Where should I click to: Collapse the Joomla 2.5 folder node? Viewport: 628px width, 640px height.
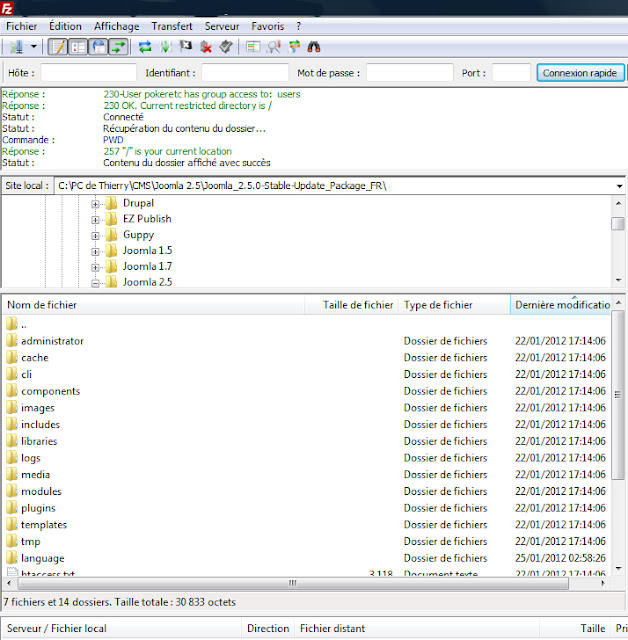point(95,283)
